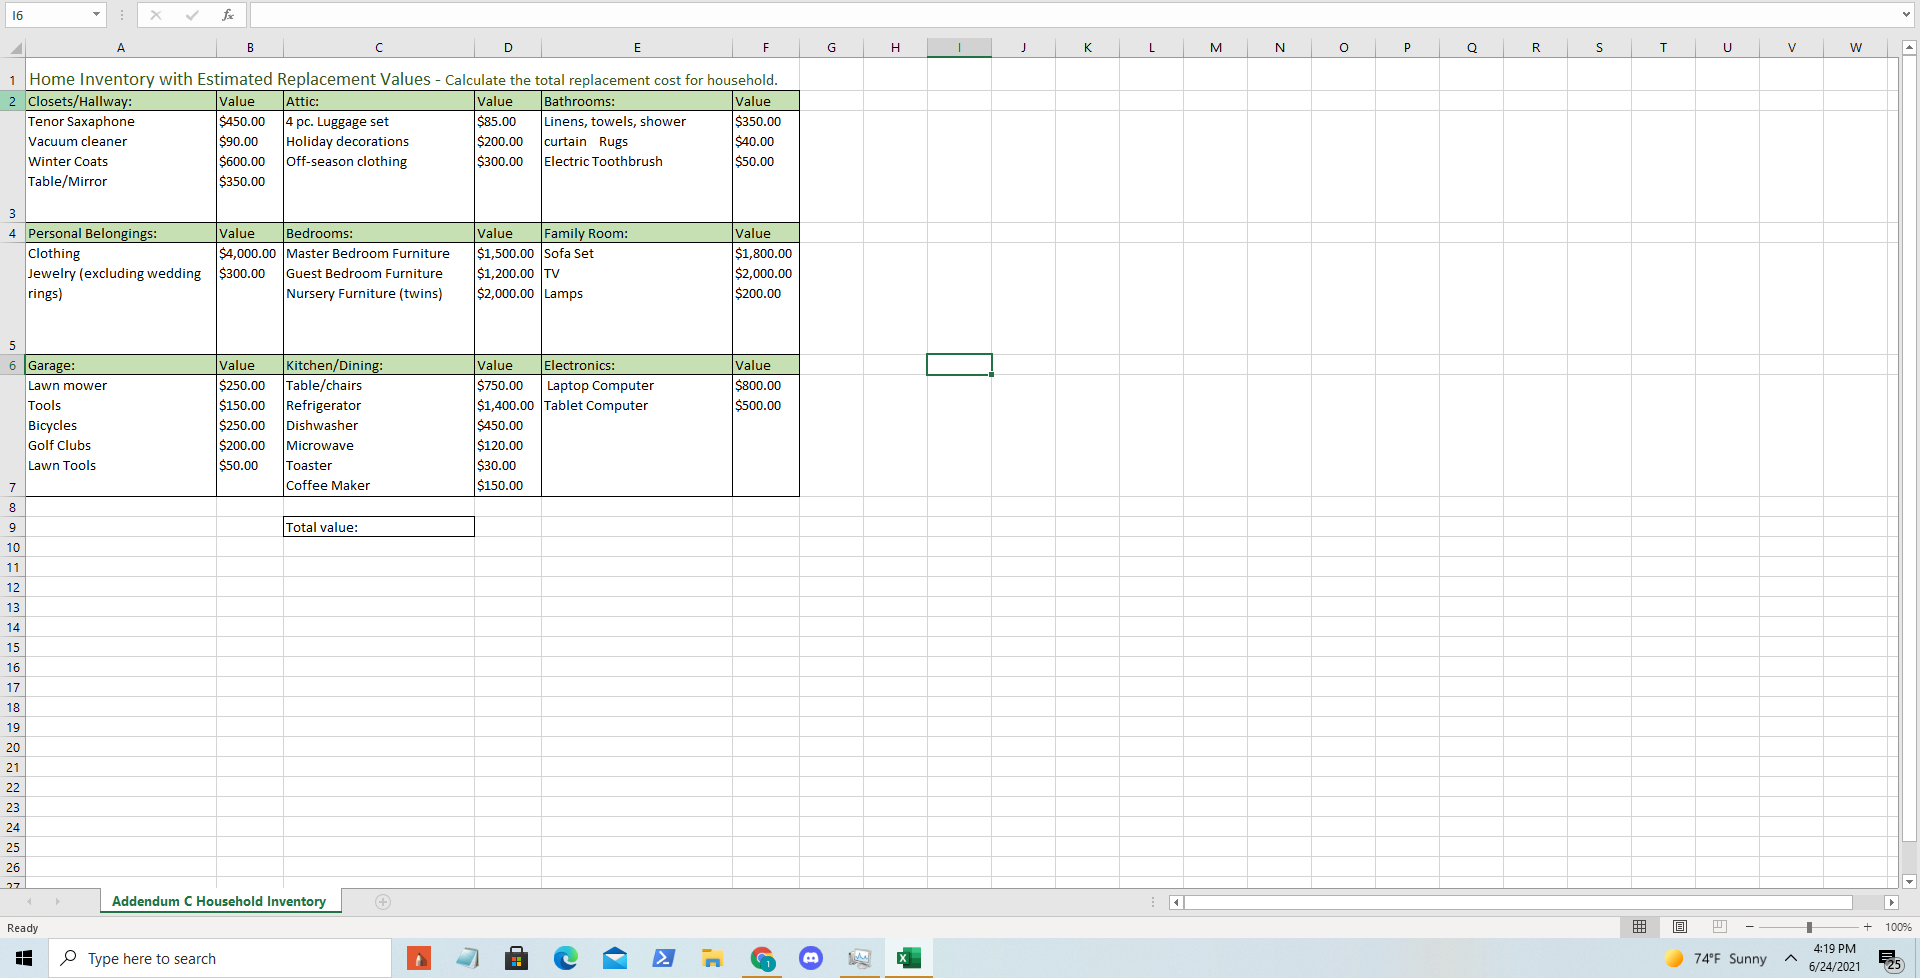This screenshot has height=978, width=1920.
Task: Click the Cancel entry X icon
Action: tap(156, 15)
